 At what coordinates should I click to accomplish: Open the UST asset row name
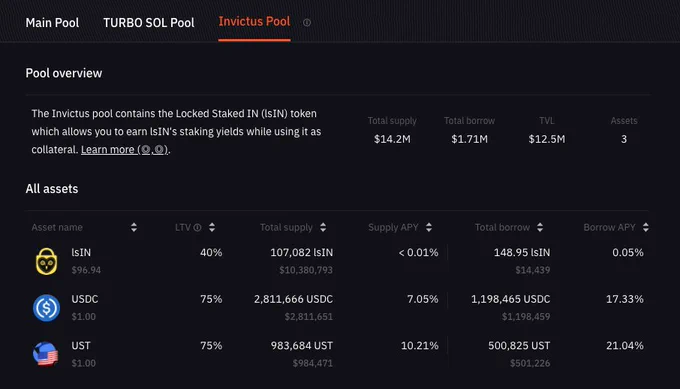pos(81,346)
